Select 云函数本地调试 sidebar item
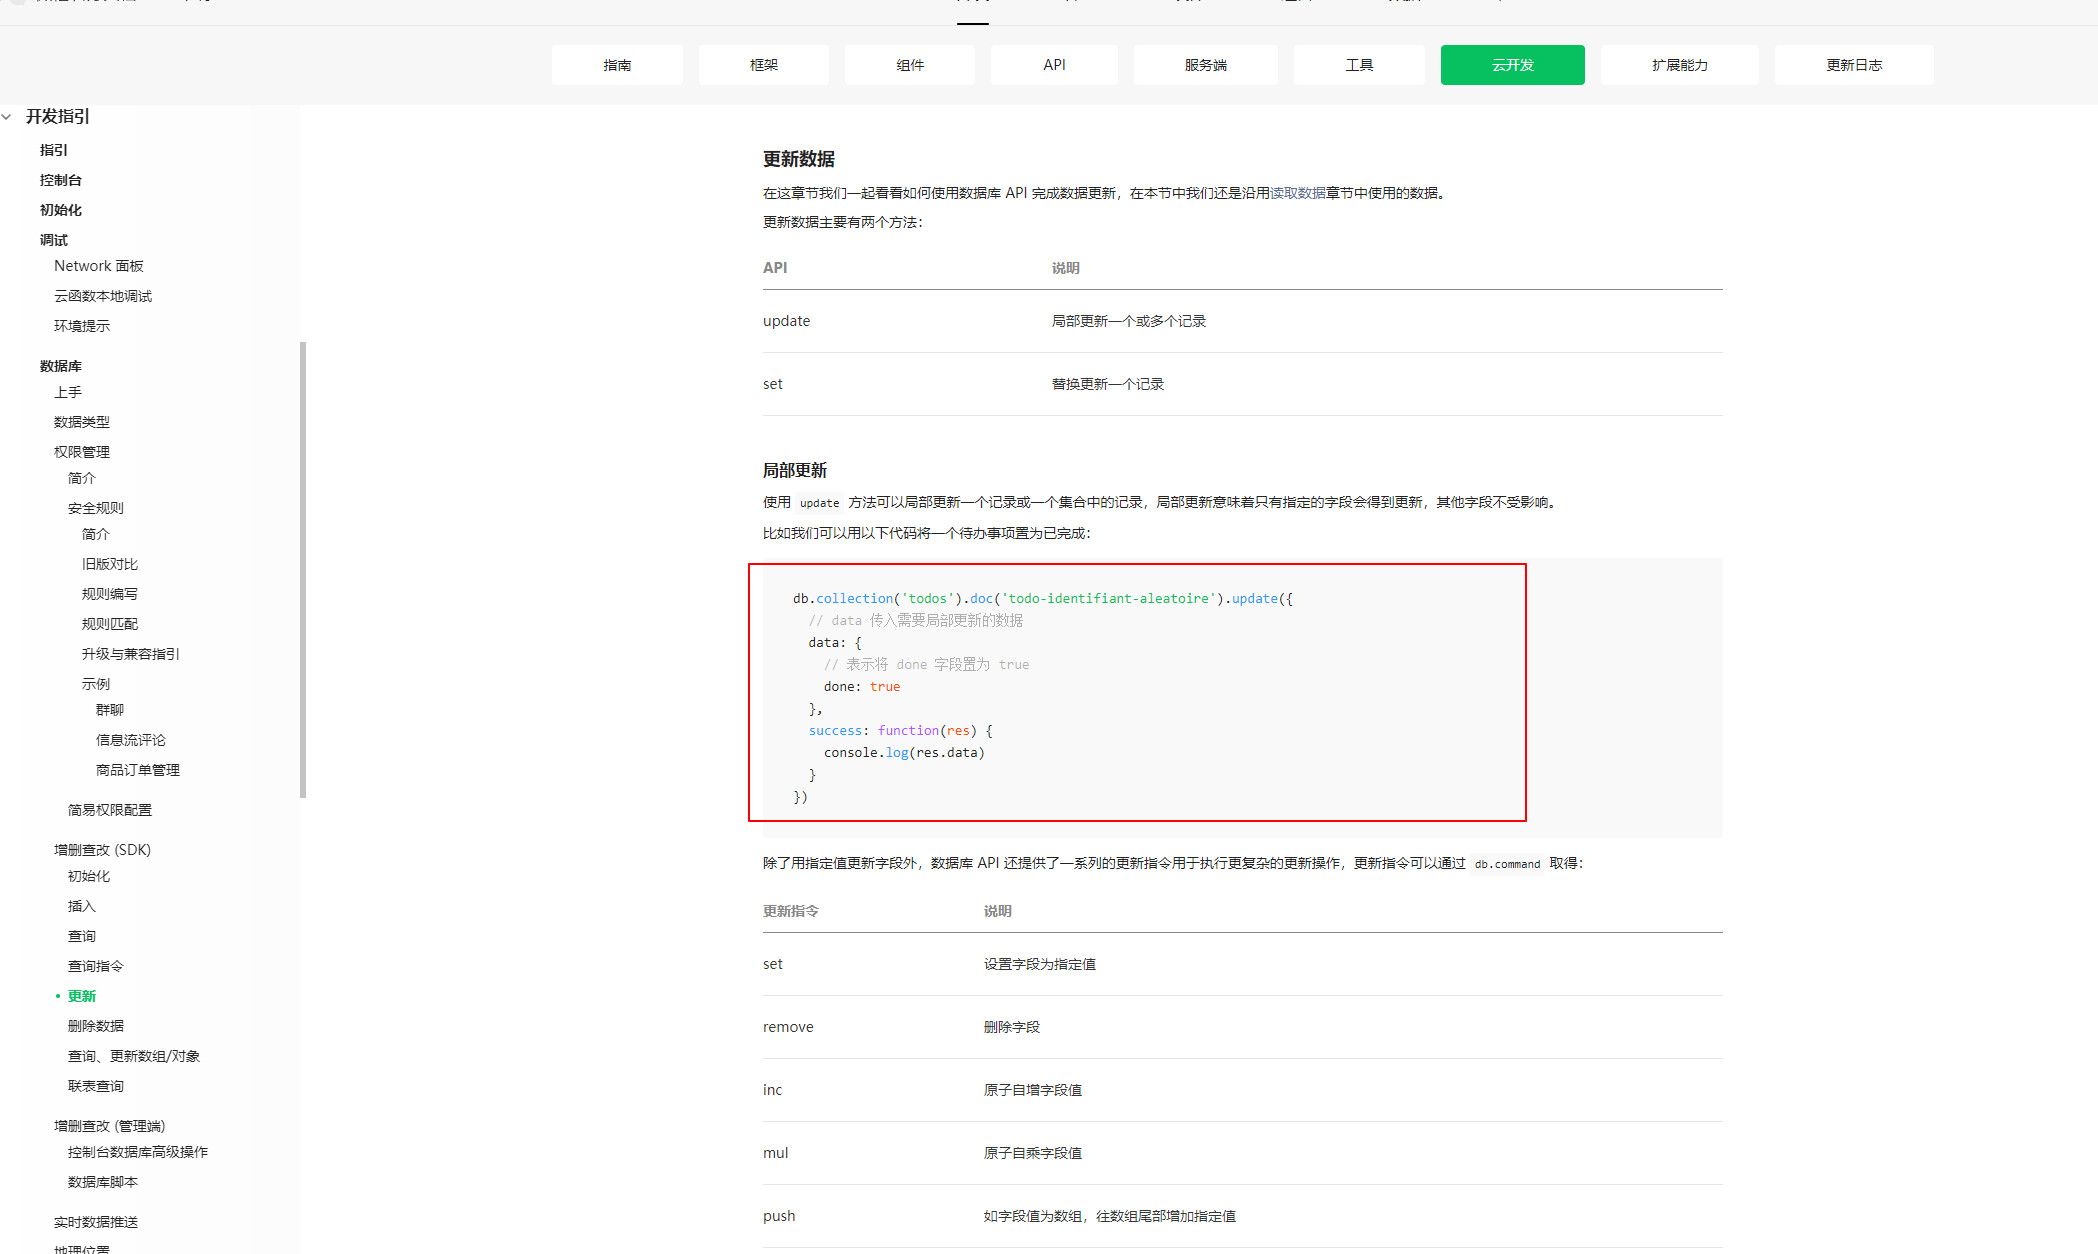The width and height of the screenshot is (2098, 1254). 102,296
